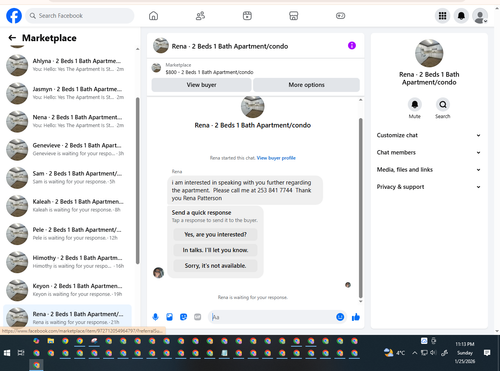Send quick reply 'In talks. I'll let you know.'

tap(215, 250)
